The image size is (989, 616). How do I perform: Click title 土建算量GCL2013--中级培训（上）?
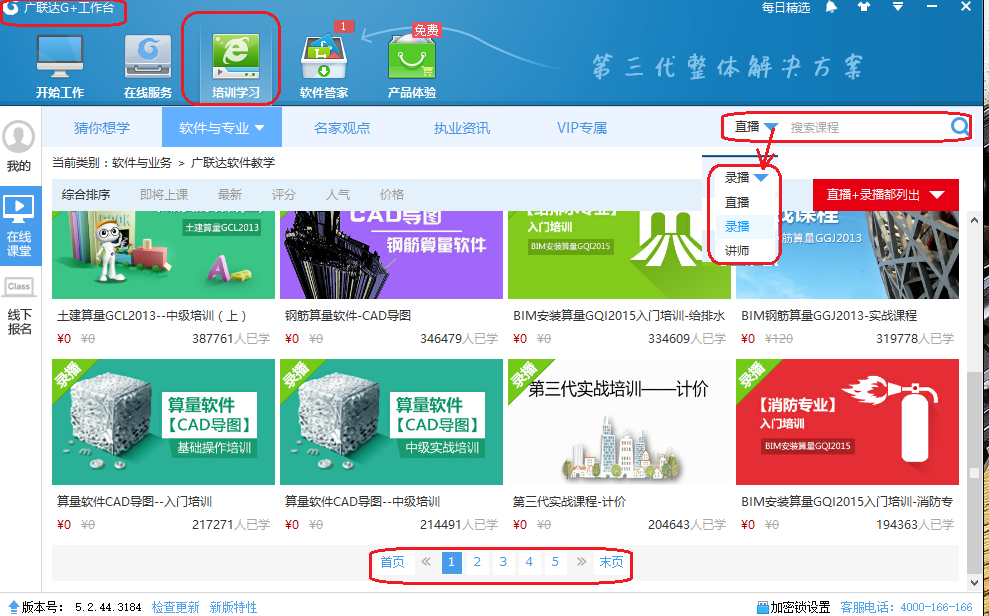pyautogui.click(x=151, y=315)
